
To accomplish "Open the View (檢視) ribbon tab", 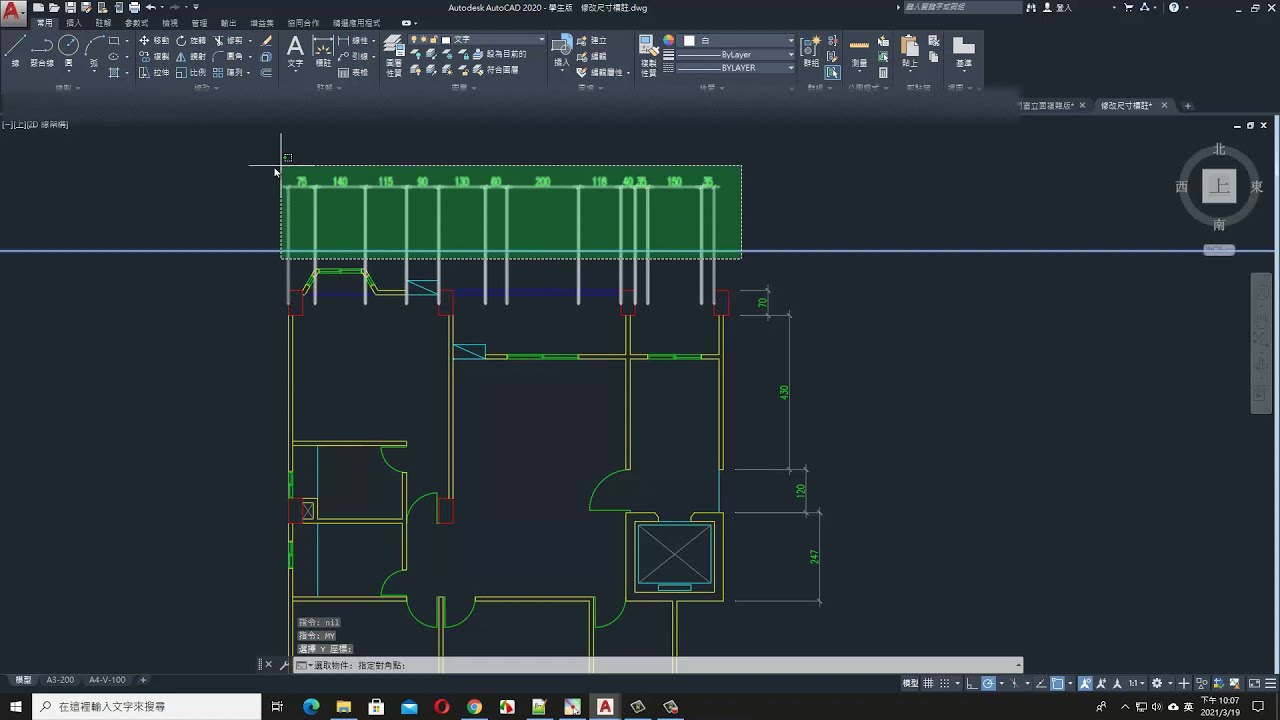I will (x=170, y=22).
